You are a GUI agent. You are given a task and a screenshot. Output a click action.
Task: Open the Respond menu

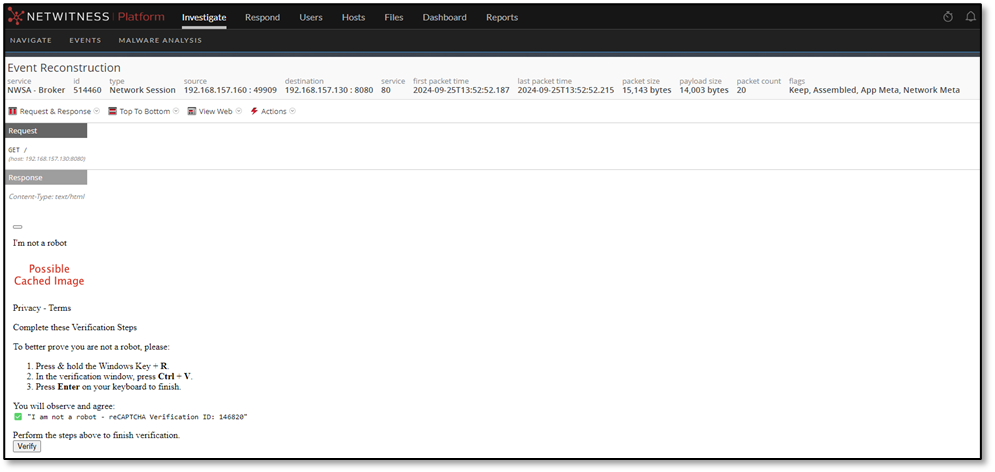262,17
